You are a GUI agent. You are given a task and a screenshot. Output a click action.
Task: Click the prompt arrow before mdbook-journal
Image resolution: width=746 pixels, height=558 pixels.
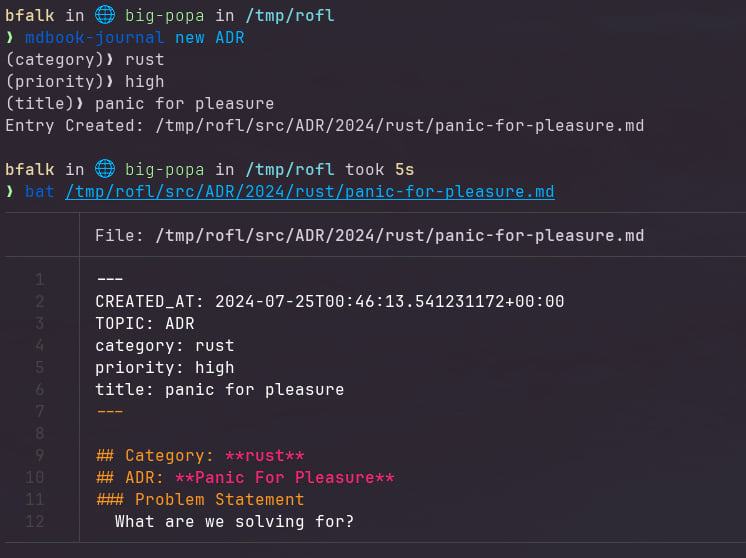click(x=10, y=38)
